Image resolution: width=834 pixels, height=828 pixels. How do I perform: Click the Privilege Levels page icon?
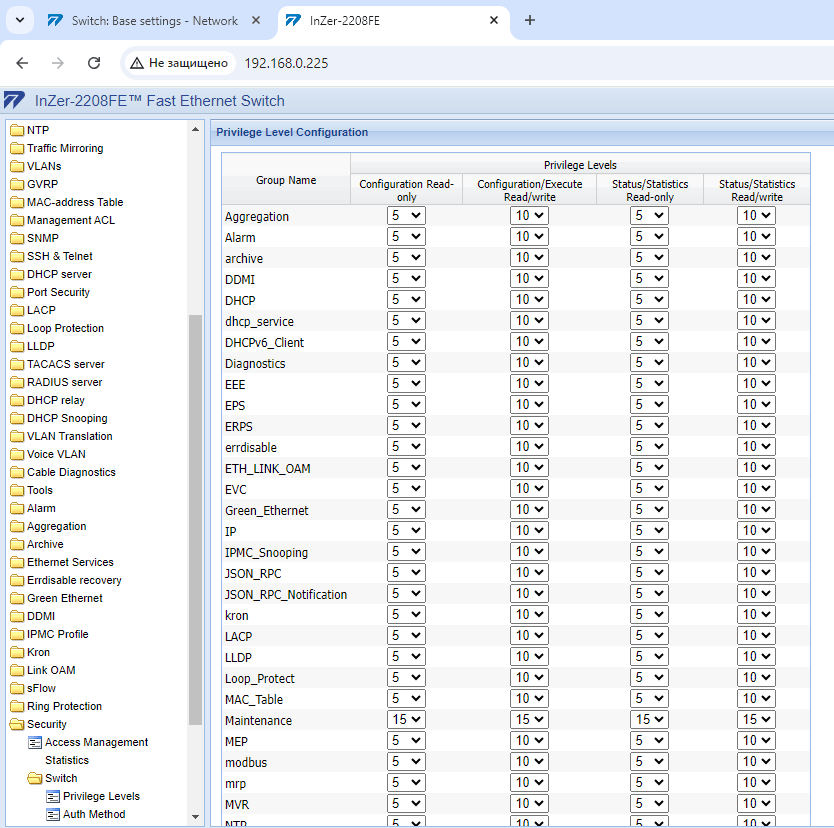[53, 797]
